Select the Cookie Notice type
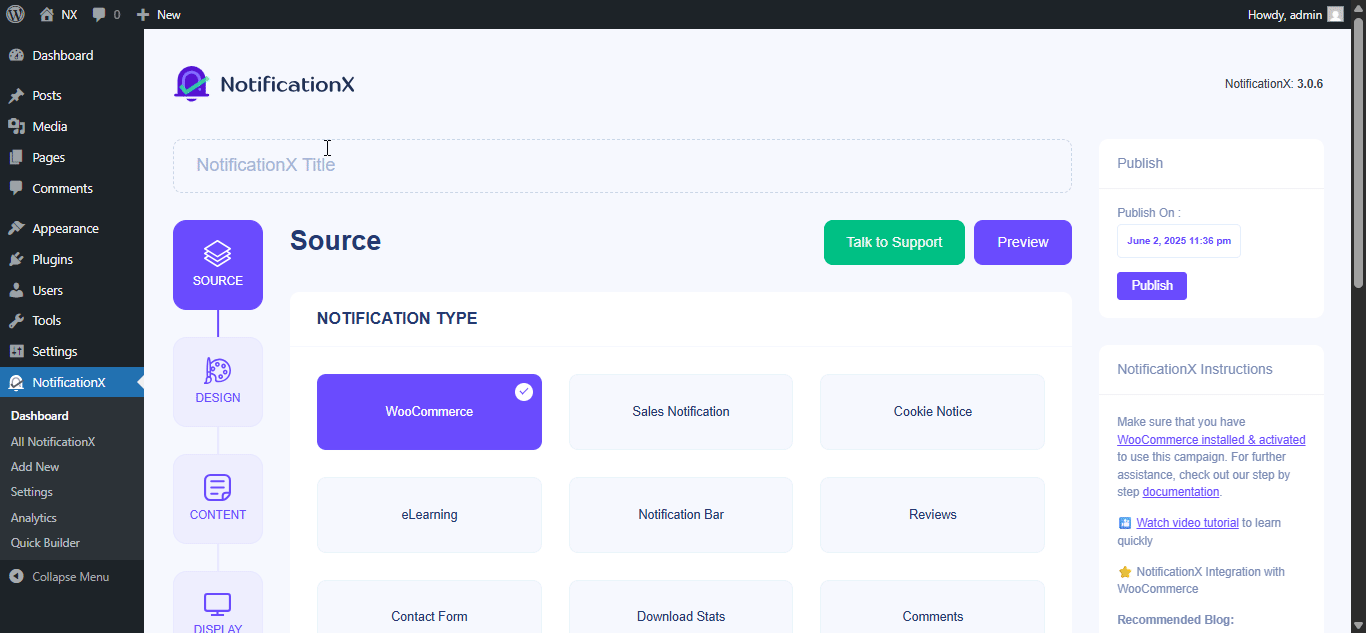The image size is (1366, 633). click(933, 412)
